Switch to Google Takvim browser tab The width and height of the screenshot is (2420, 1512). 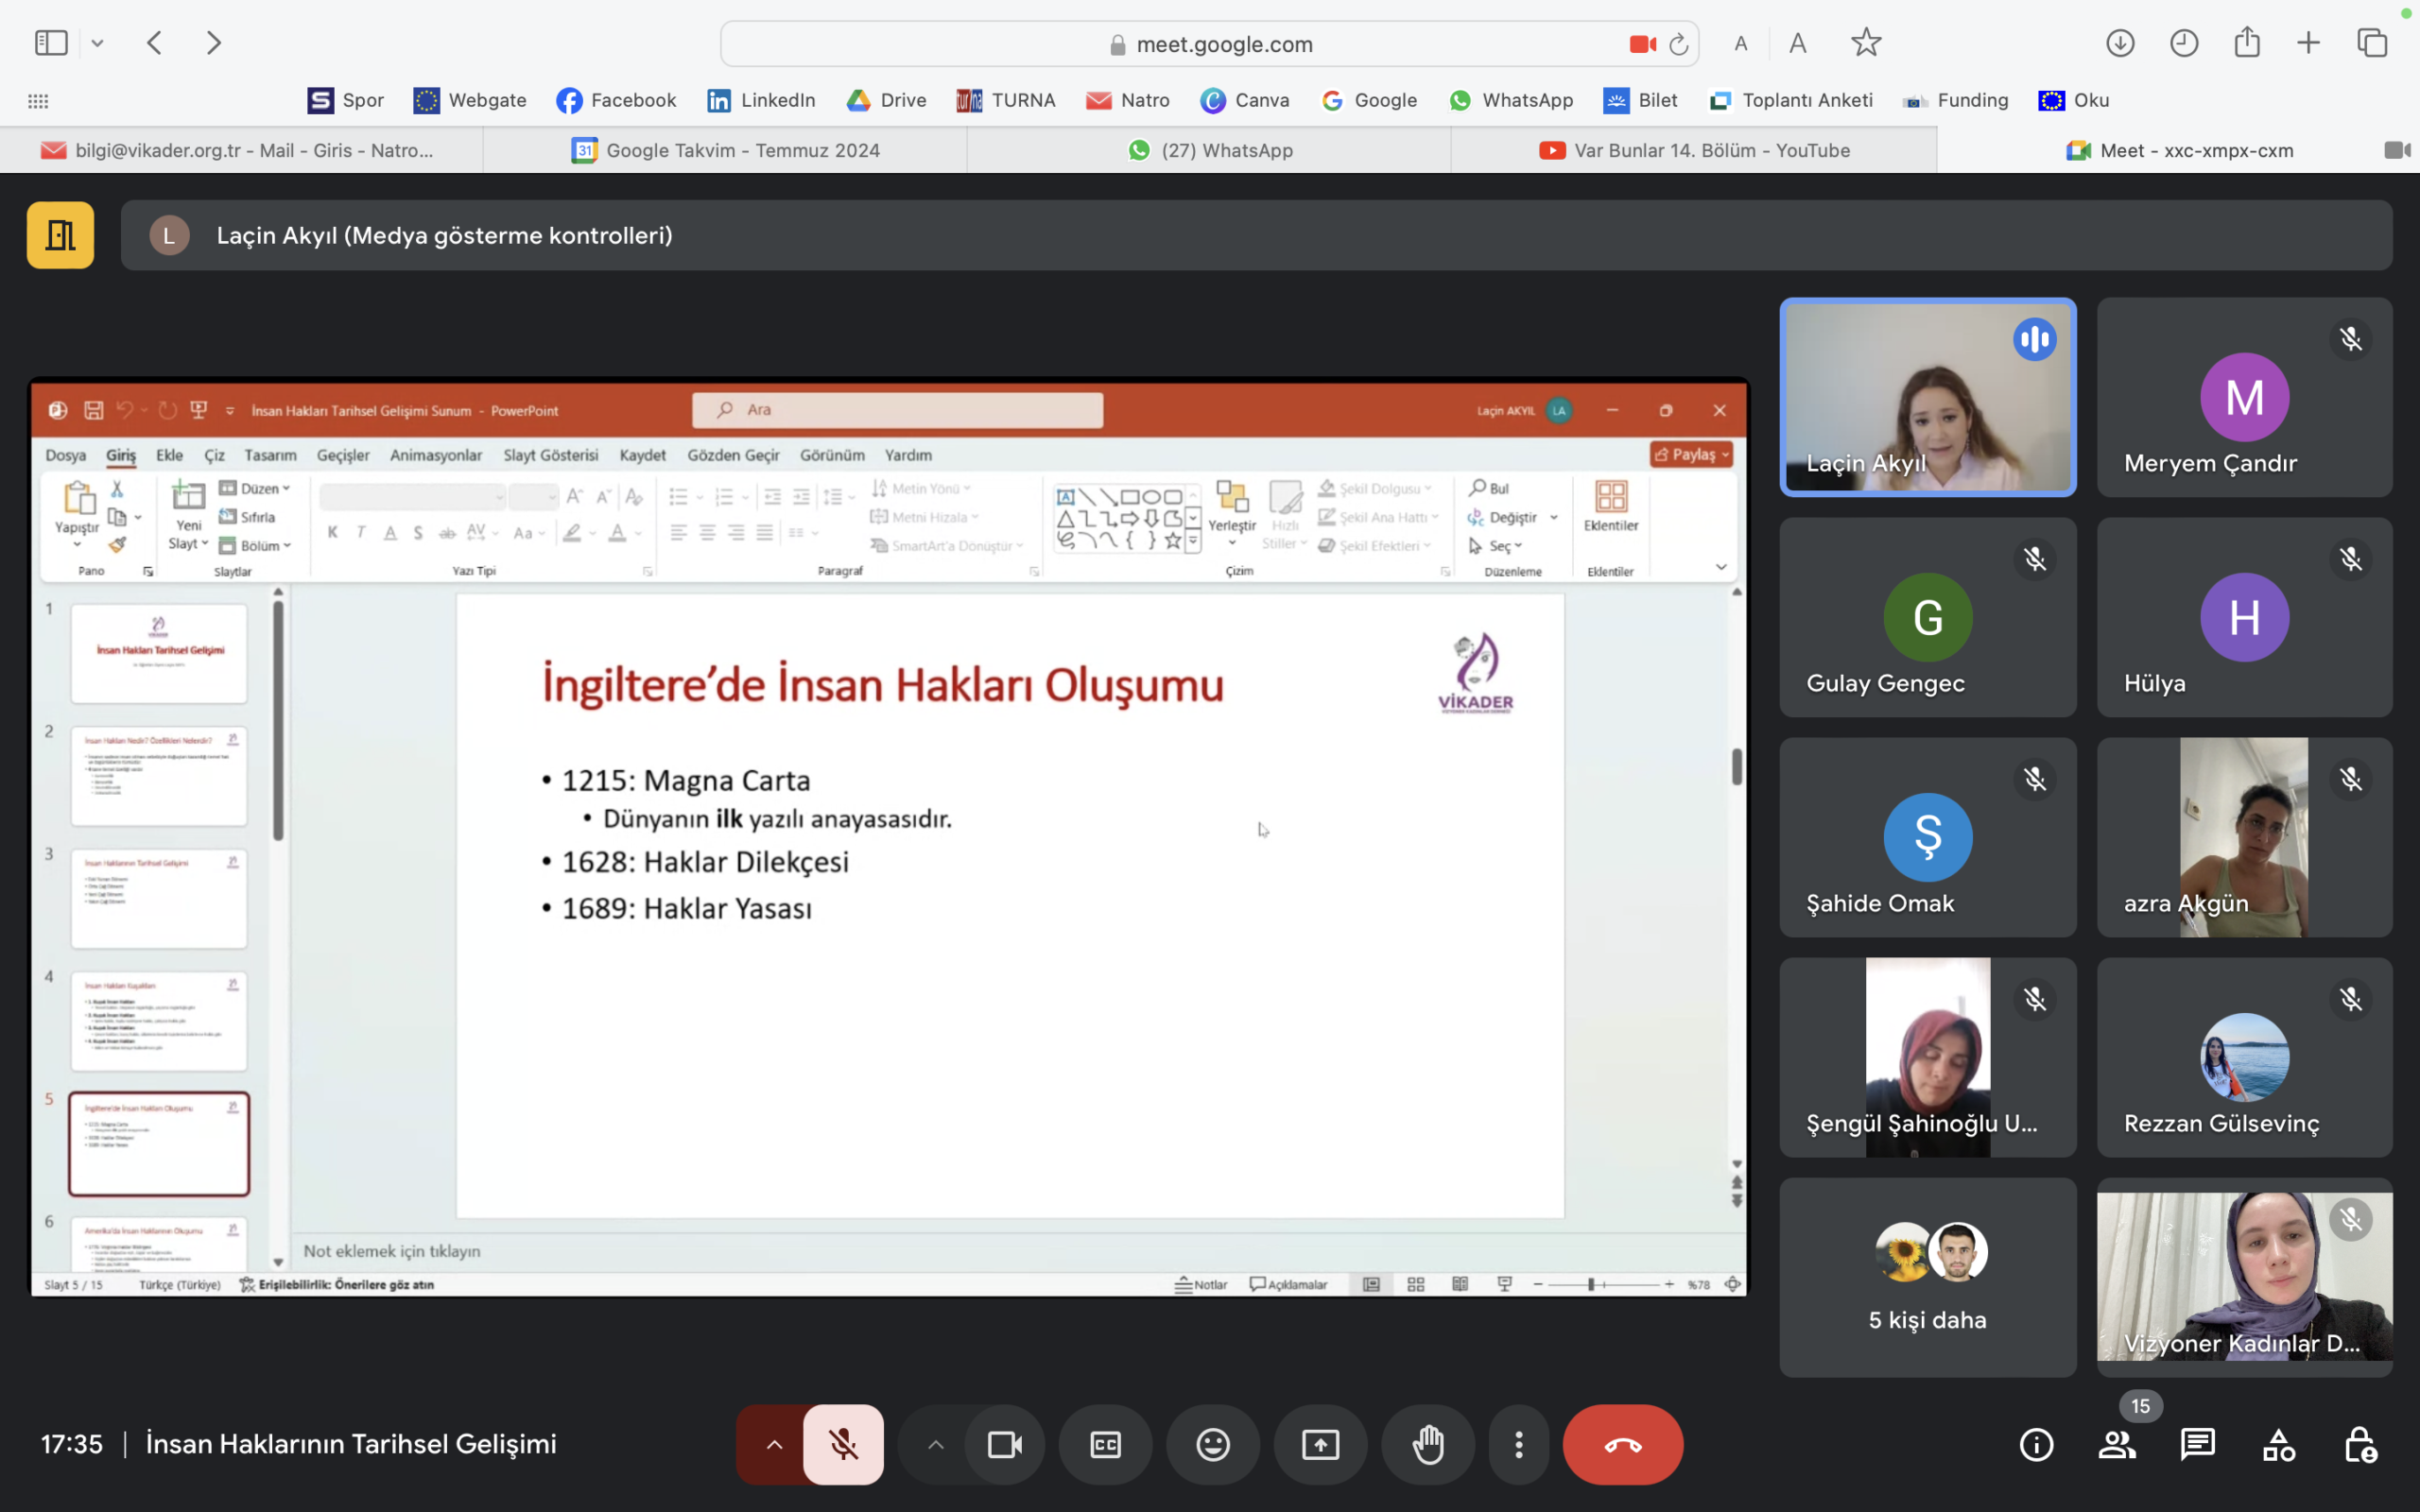[725, 150]
